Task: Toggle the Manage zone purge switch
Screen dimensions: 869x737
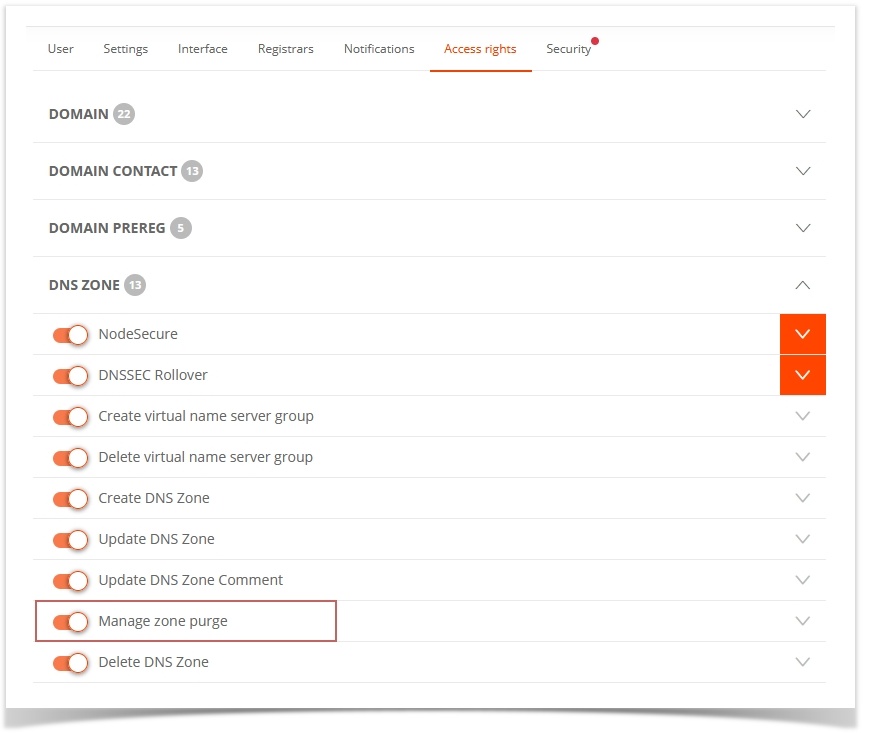Action: pyautogui.click(x=70, y=622)
